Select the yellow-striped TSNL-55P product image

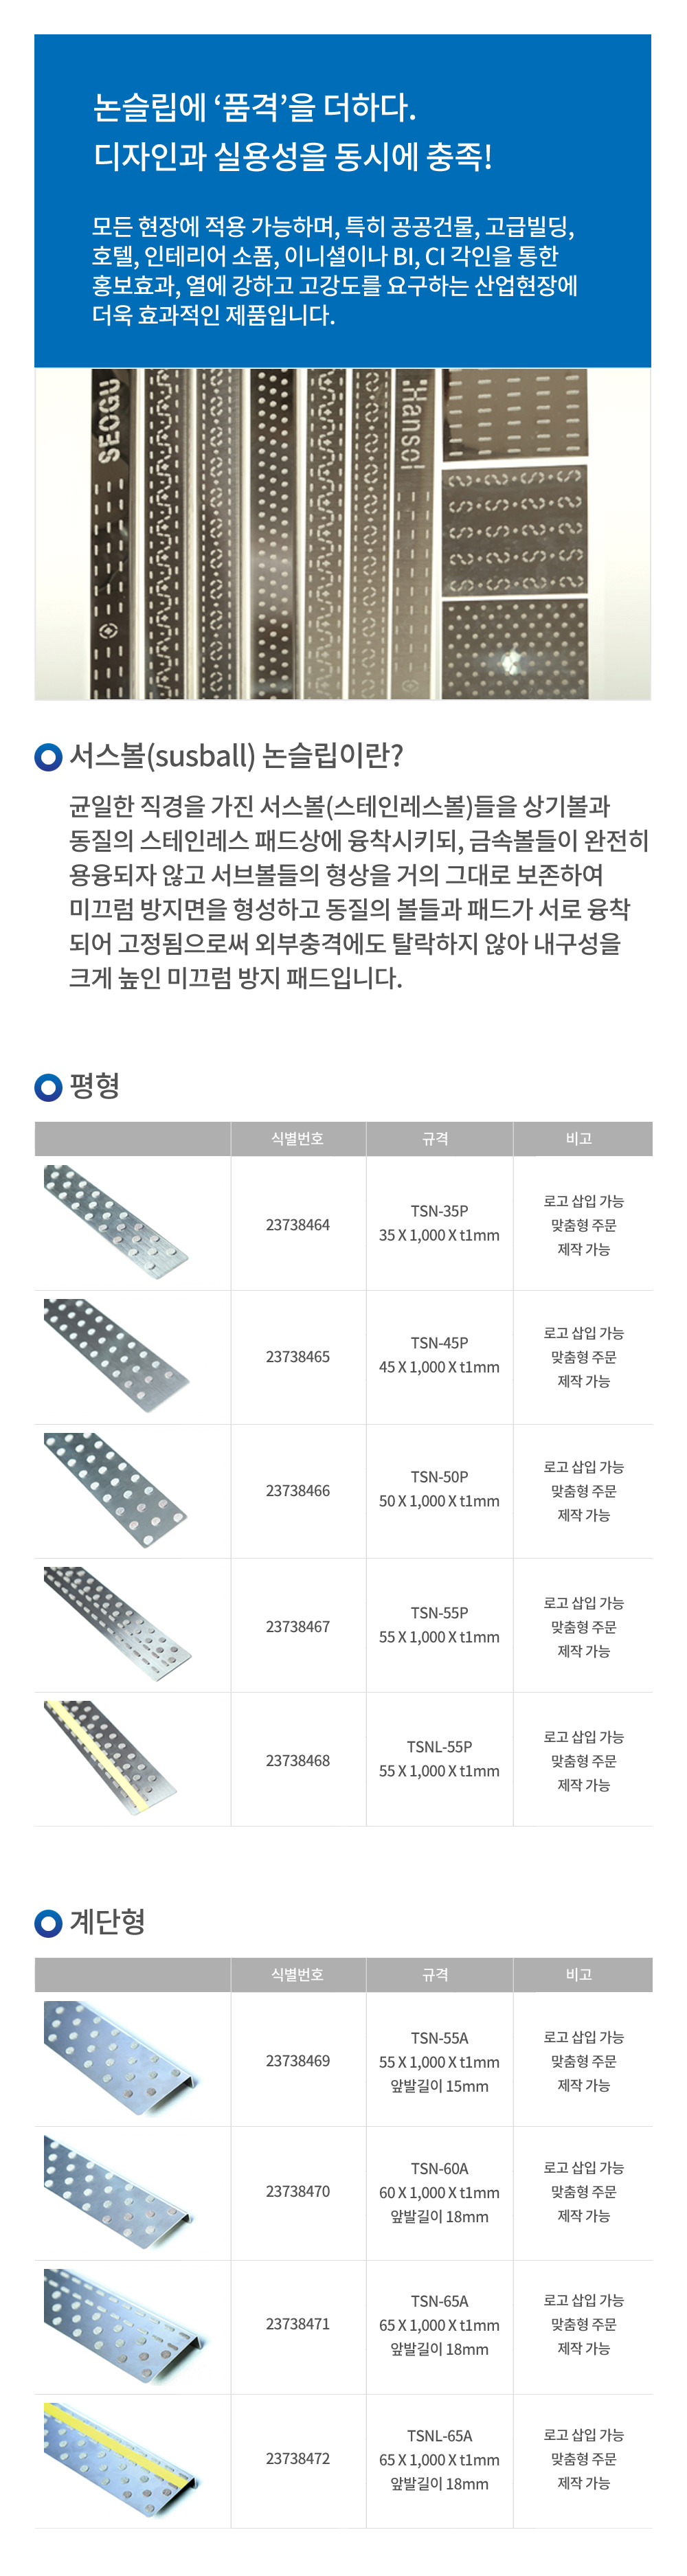point(110,1758)
